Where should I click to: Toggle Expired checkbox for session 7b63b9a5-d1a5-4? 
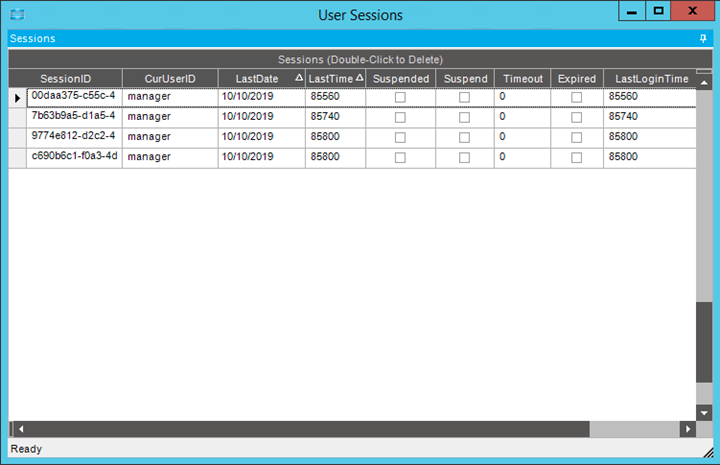coord(576,118)
